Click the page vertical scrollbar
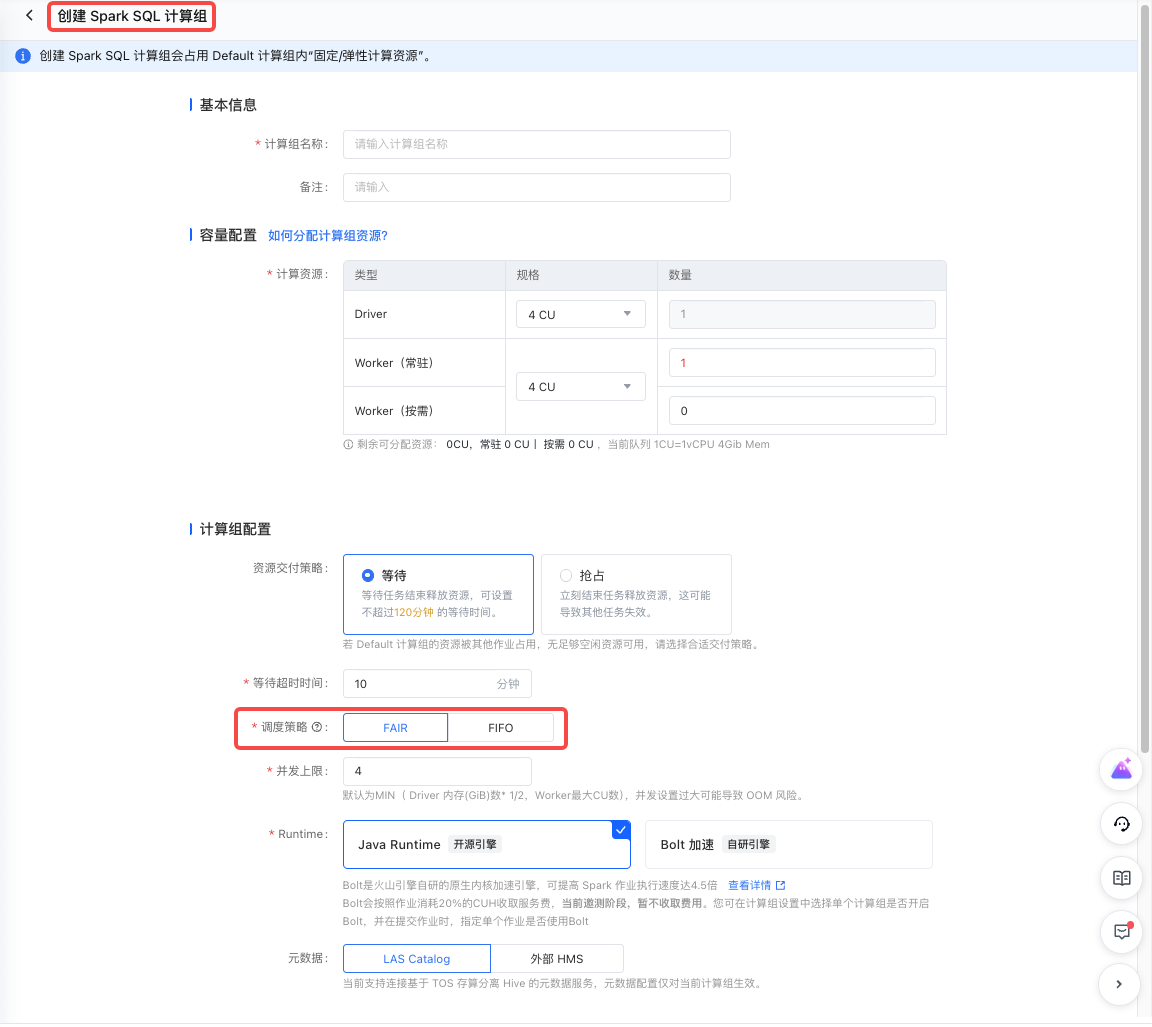 click(x=1145, y=378)
